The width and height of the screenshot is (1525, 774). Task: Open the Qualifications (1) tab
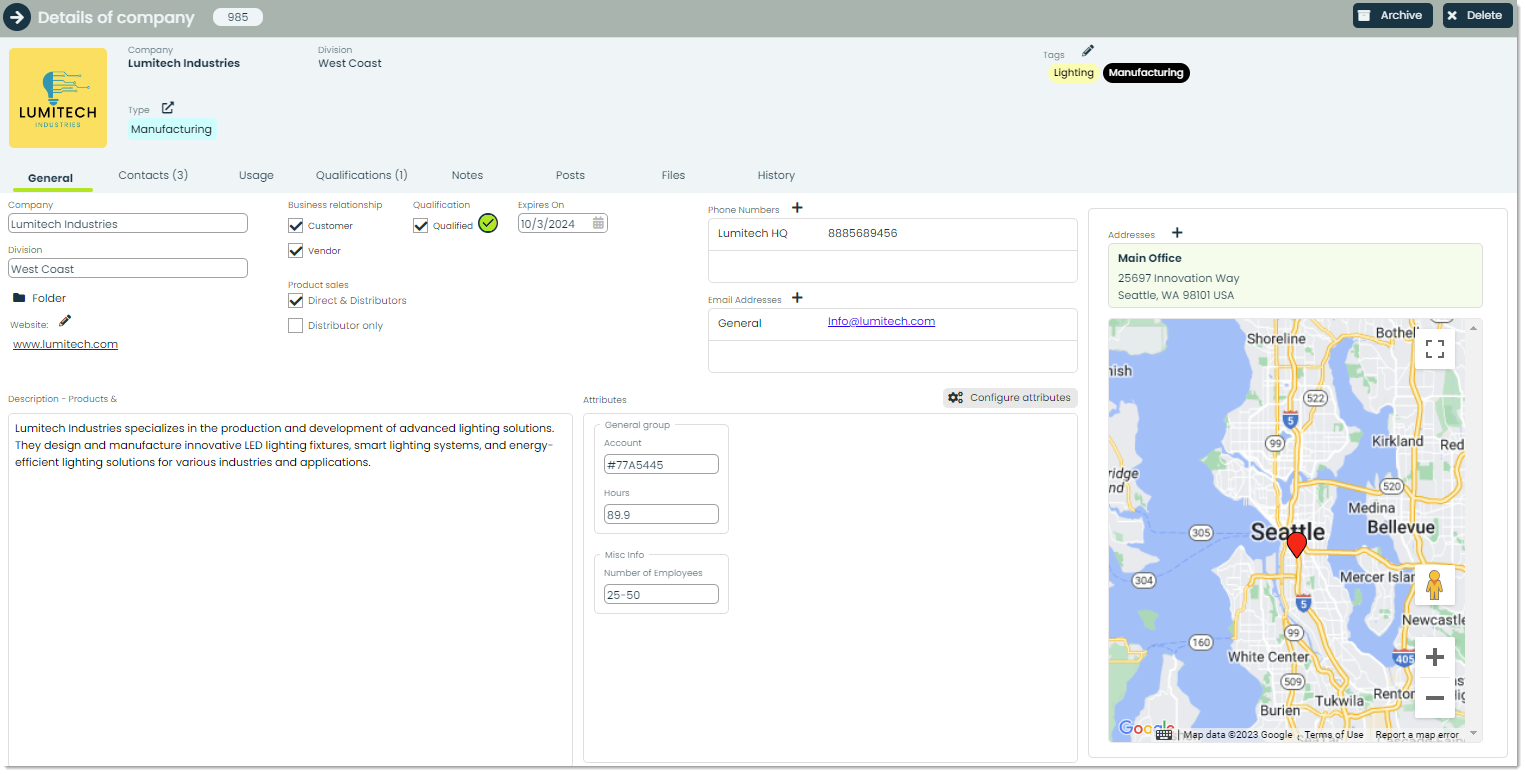pos(362,175)
